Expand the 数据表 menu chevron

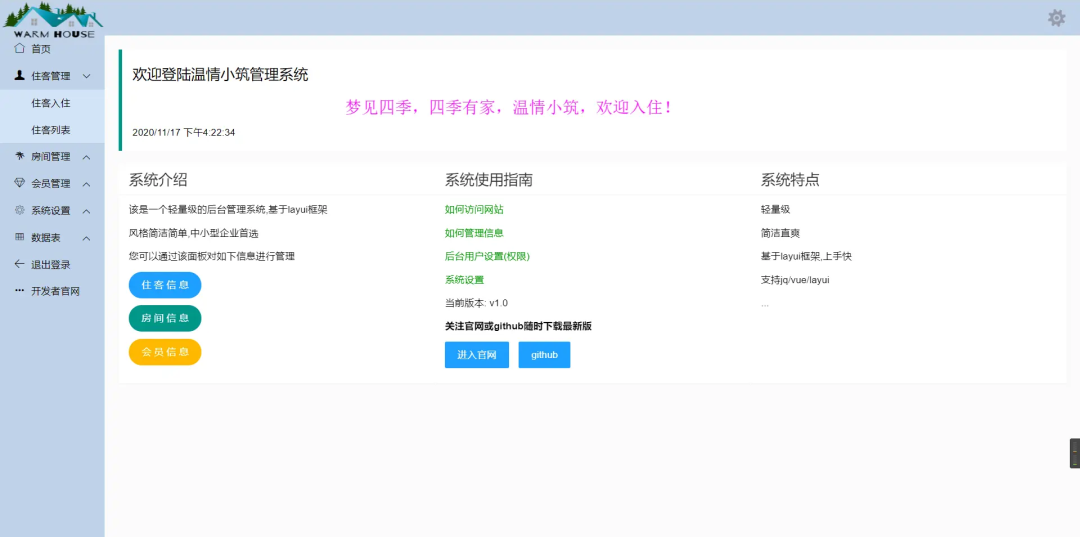tap(87, 238)
